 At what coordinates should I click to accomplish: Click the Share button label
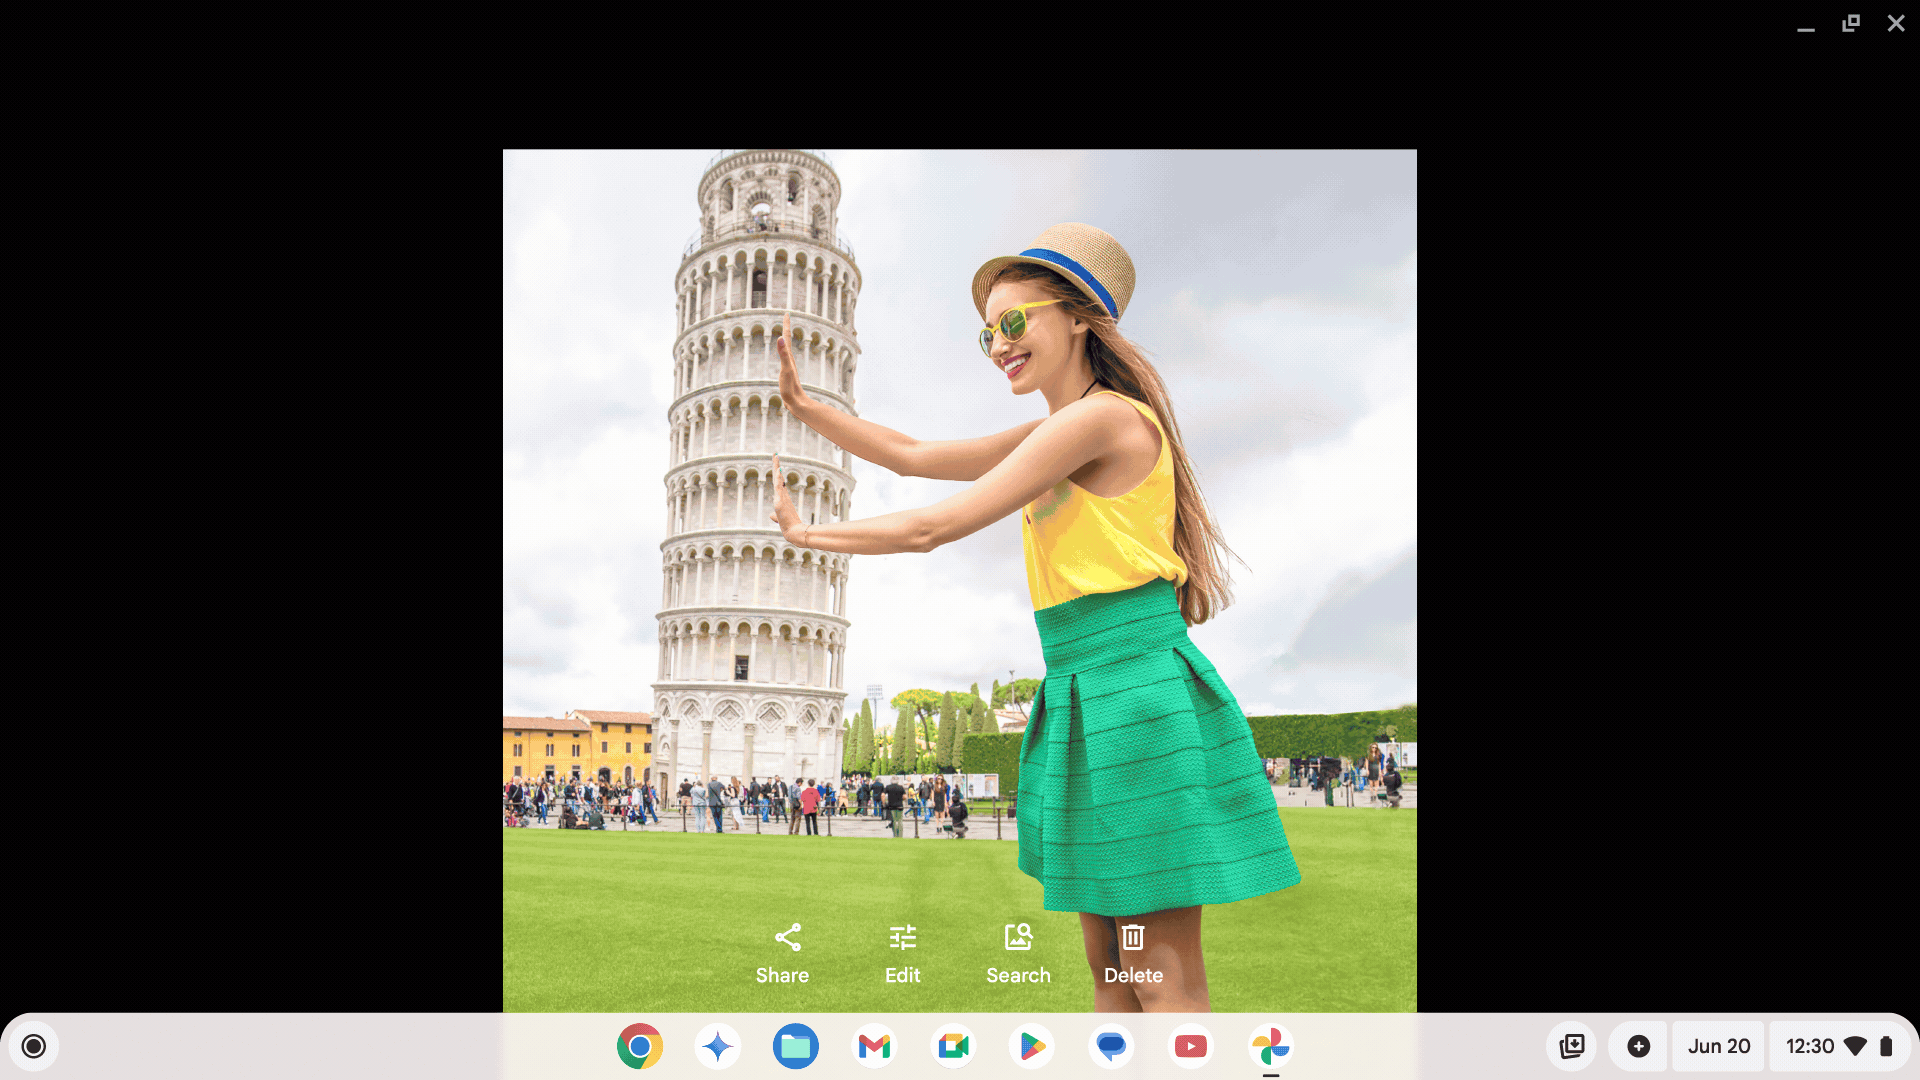[x=783, y=976]
